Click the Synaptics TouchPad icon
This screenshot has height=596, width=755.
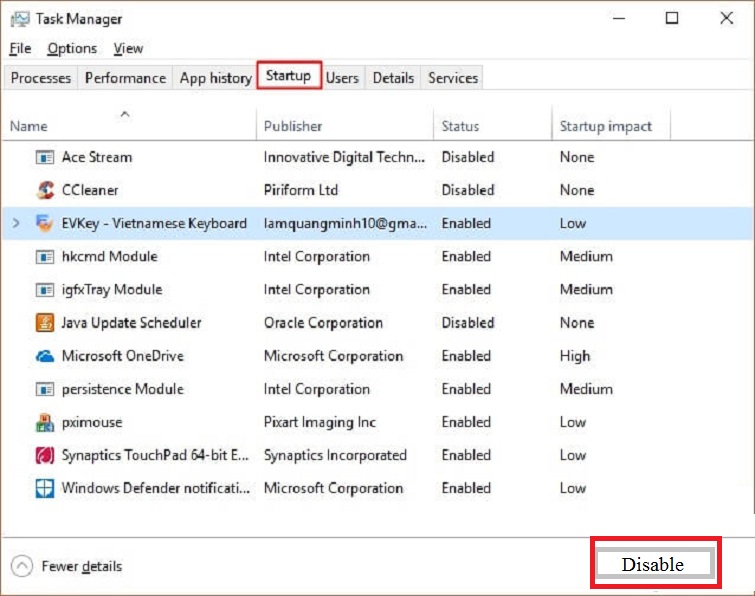[44, 455]
